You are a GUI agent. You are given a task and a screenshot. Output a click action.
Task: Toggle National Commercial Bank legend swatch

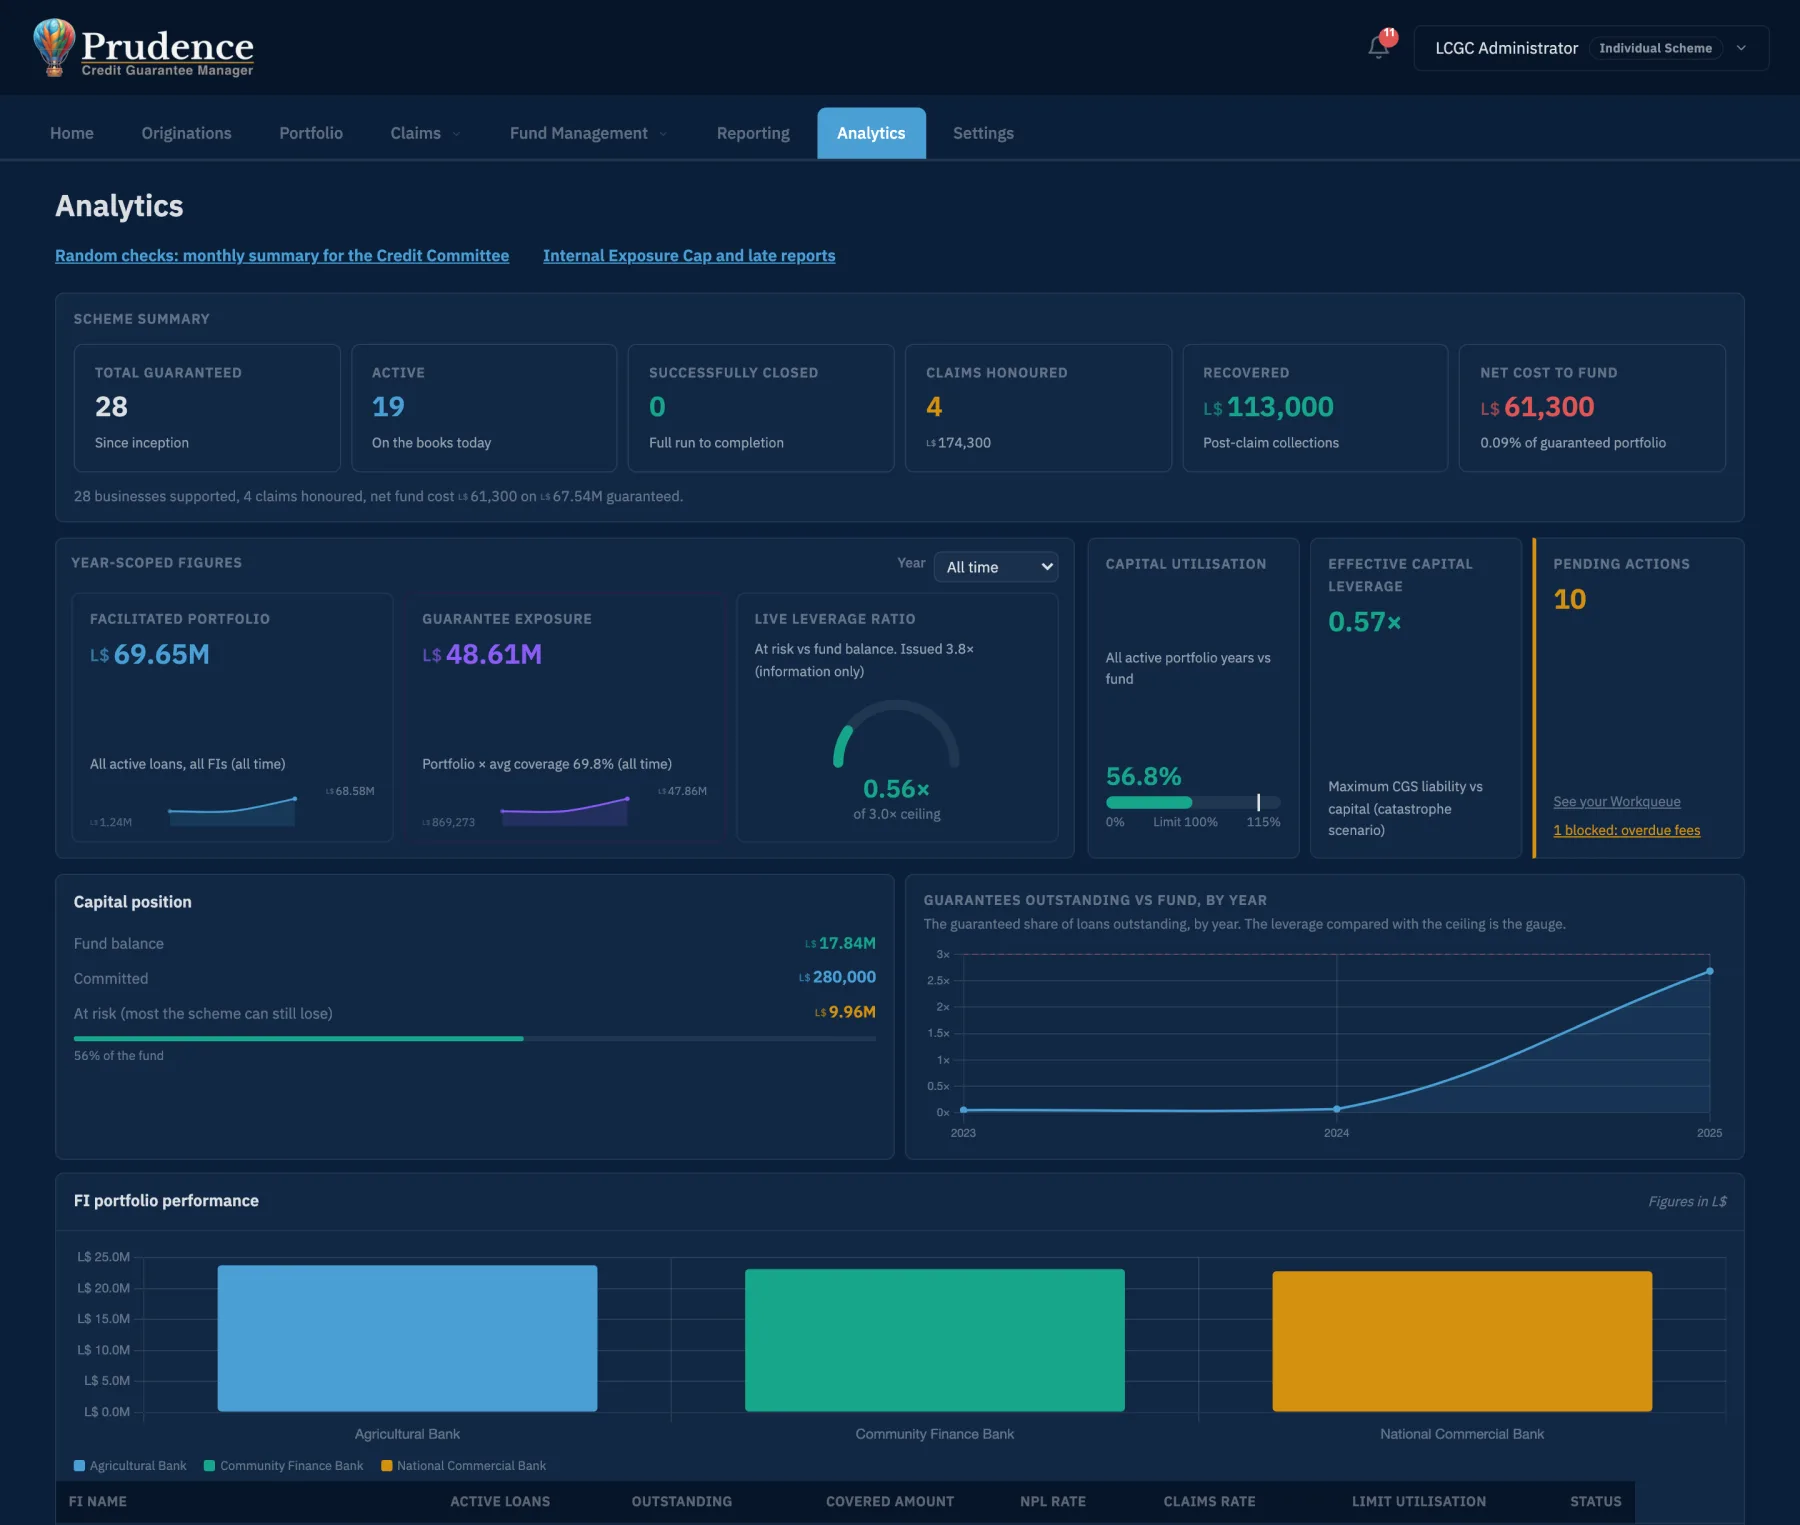click(386, 1466)
